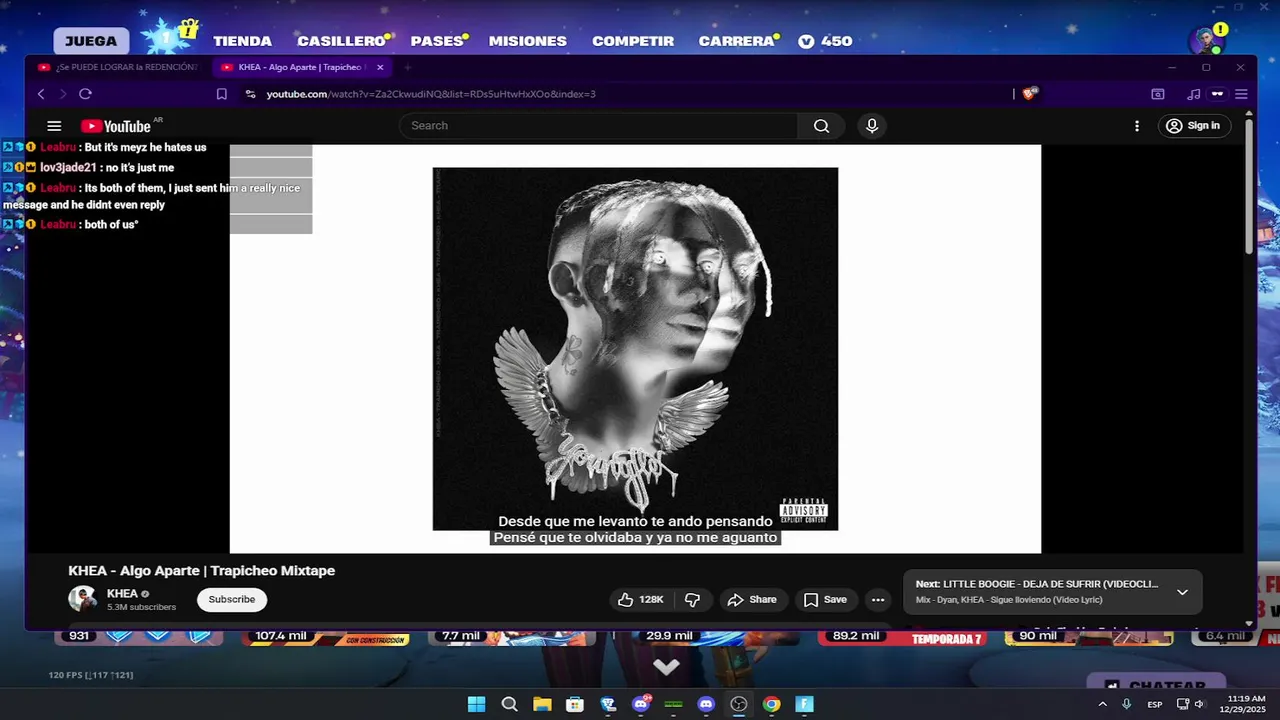Click the YouTube search input field
The image size is (1280, 720).
pyautogui.click(x=598, y=126)
